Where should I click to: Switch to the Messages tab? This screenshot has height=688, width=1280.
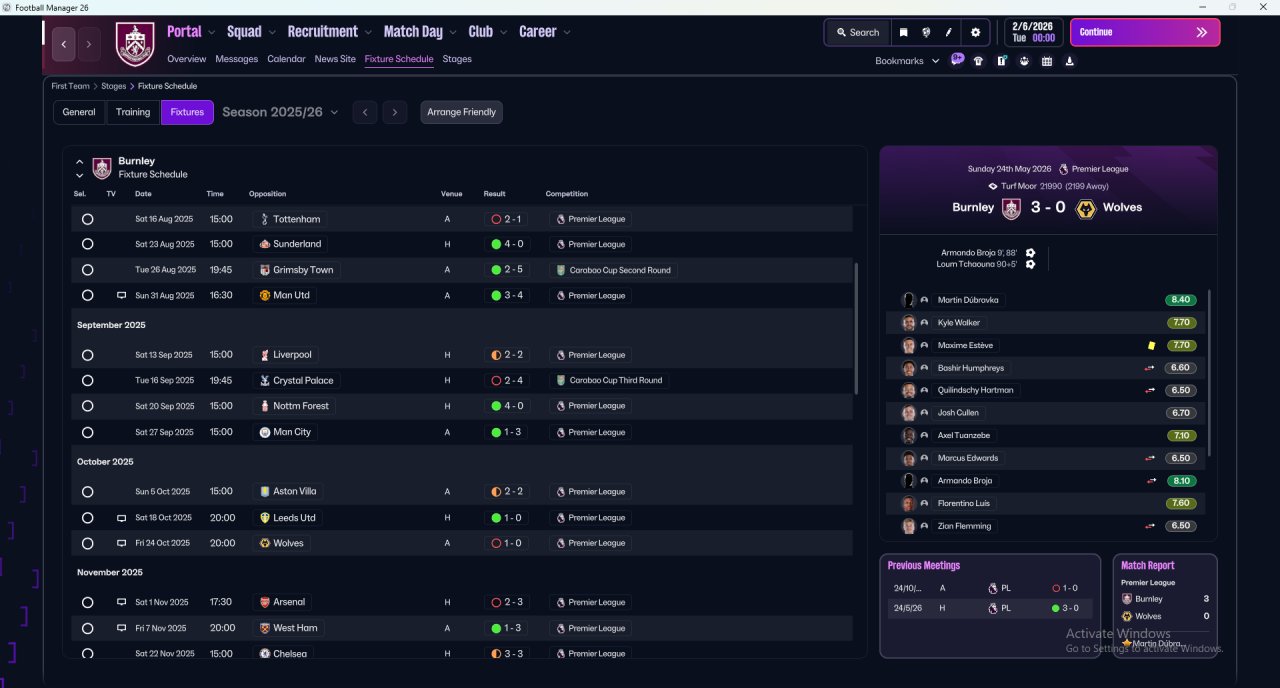[x=236, y=59]
